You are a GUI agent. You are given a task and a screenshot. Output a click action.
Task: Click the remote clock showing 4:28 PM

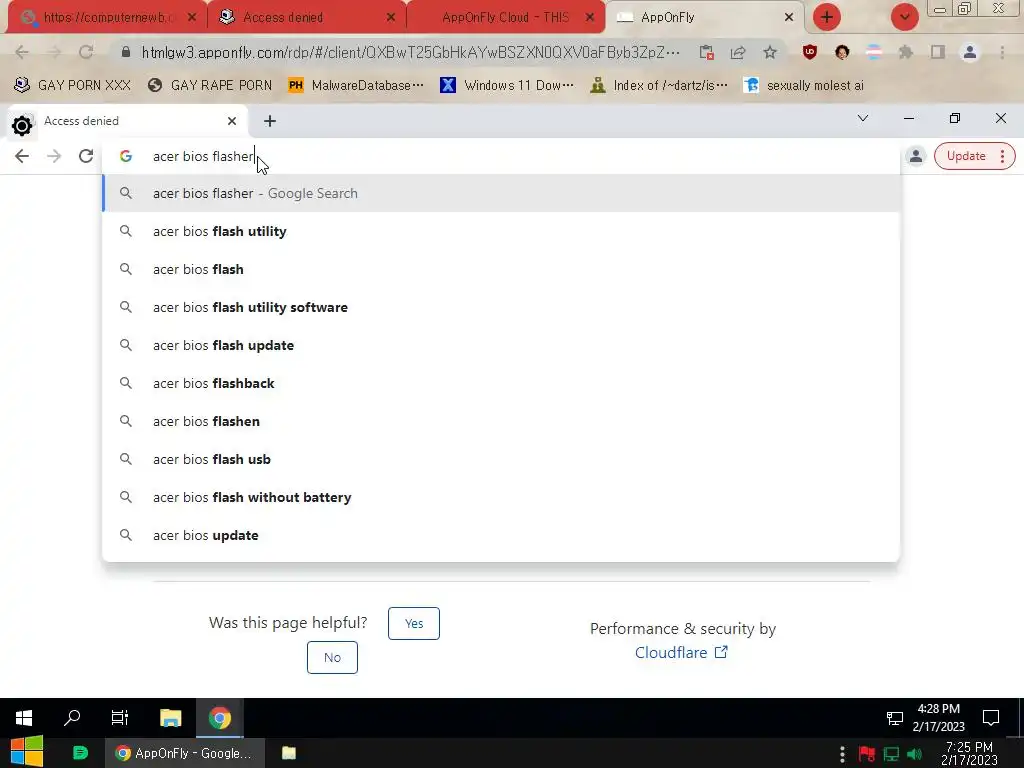(x=938, y=718)
